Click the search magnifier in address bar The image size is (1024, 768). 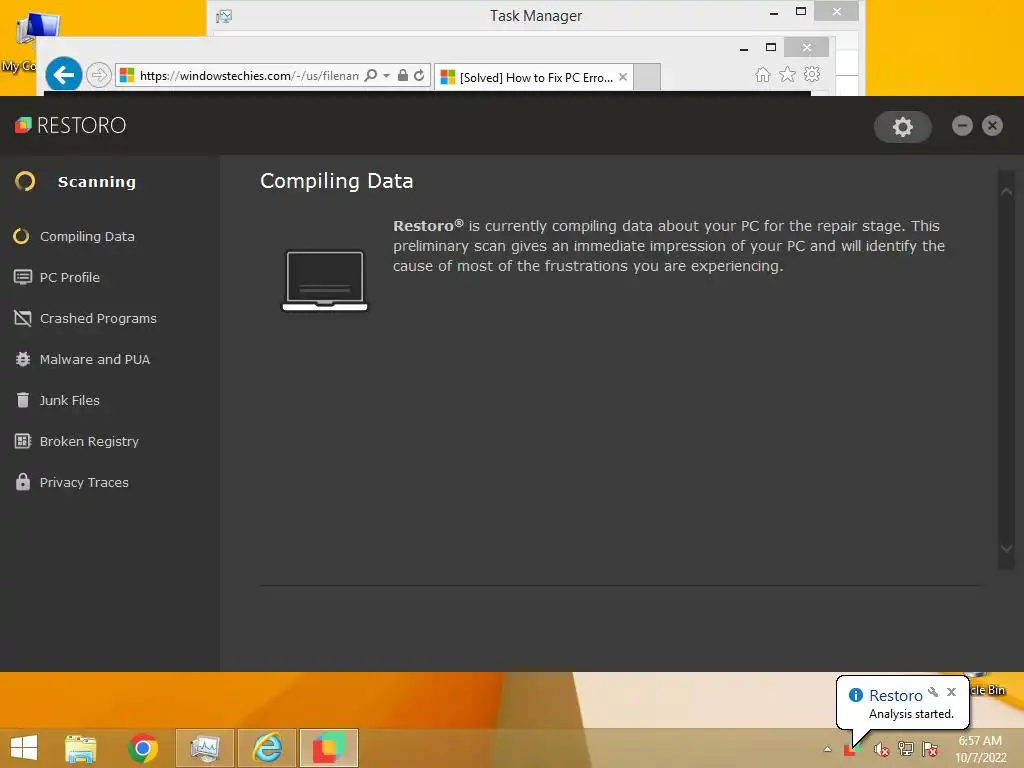pyautogui.click(x=370, y=75)
